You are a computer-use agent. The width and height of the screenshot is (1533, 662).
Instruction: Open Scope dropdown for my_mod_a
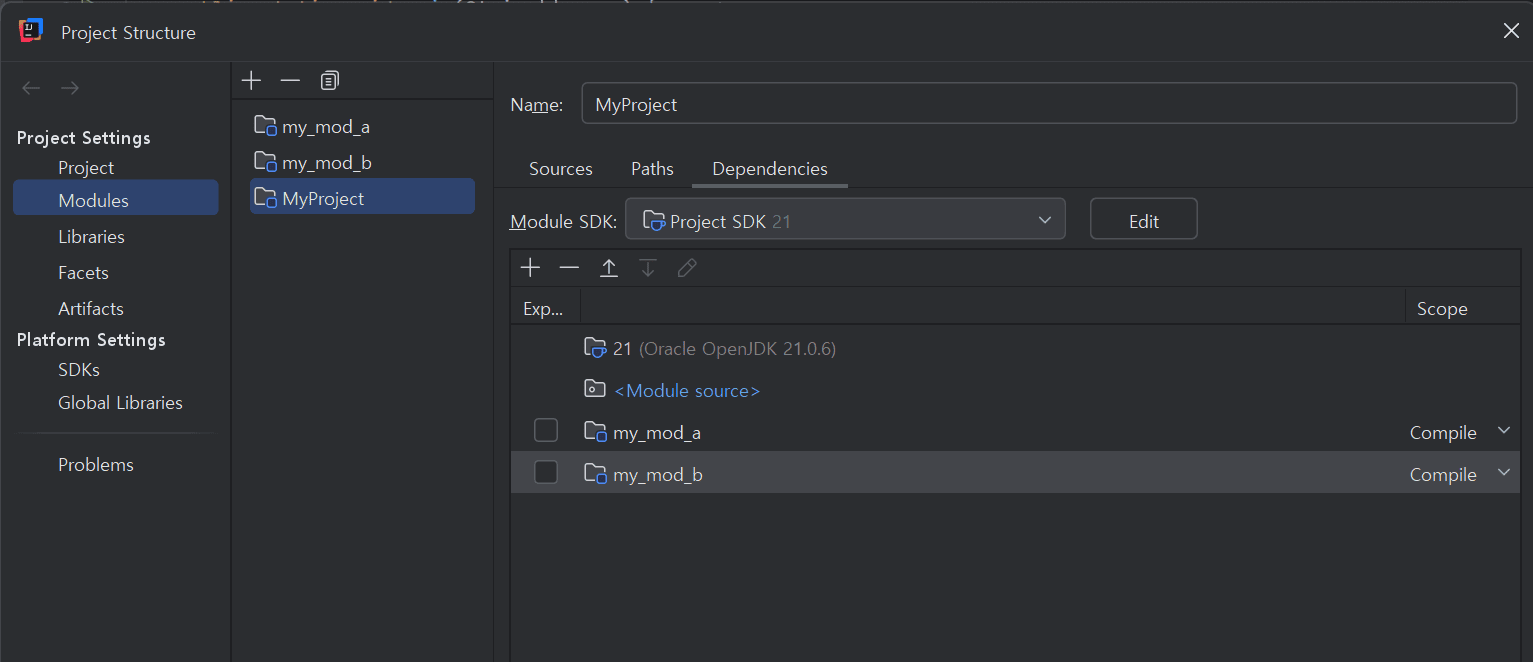tap(1503, 431)
